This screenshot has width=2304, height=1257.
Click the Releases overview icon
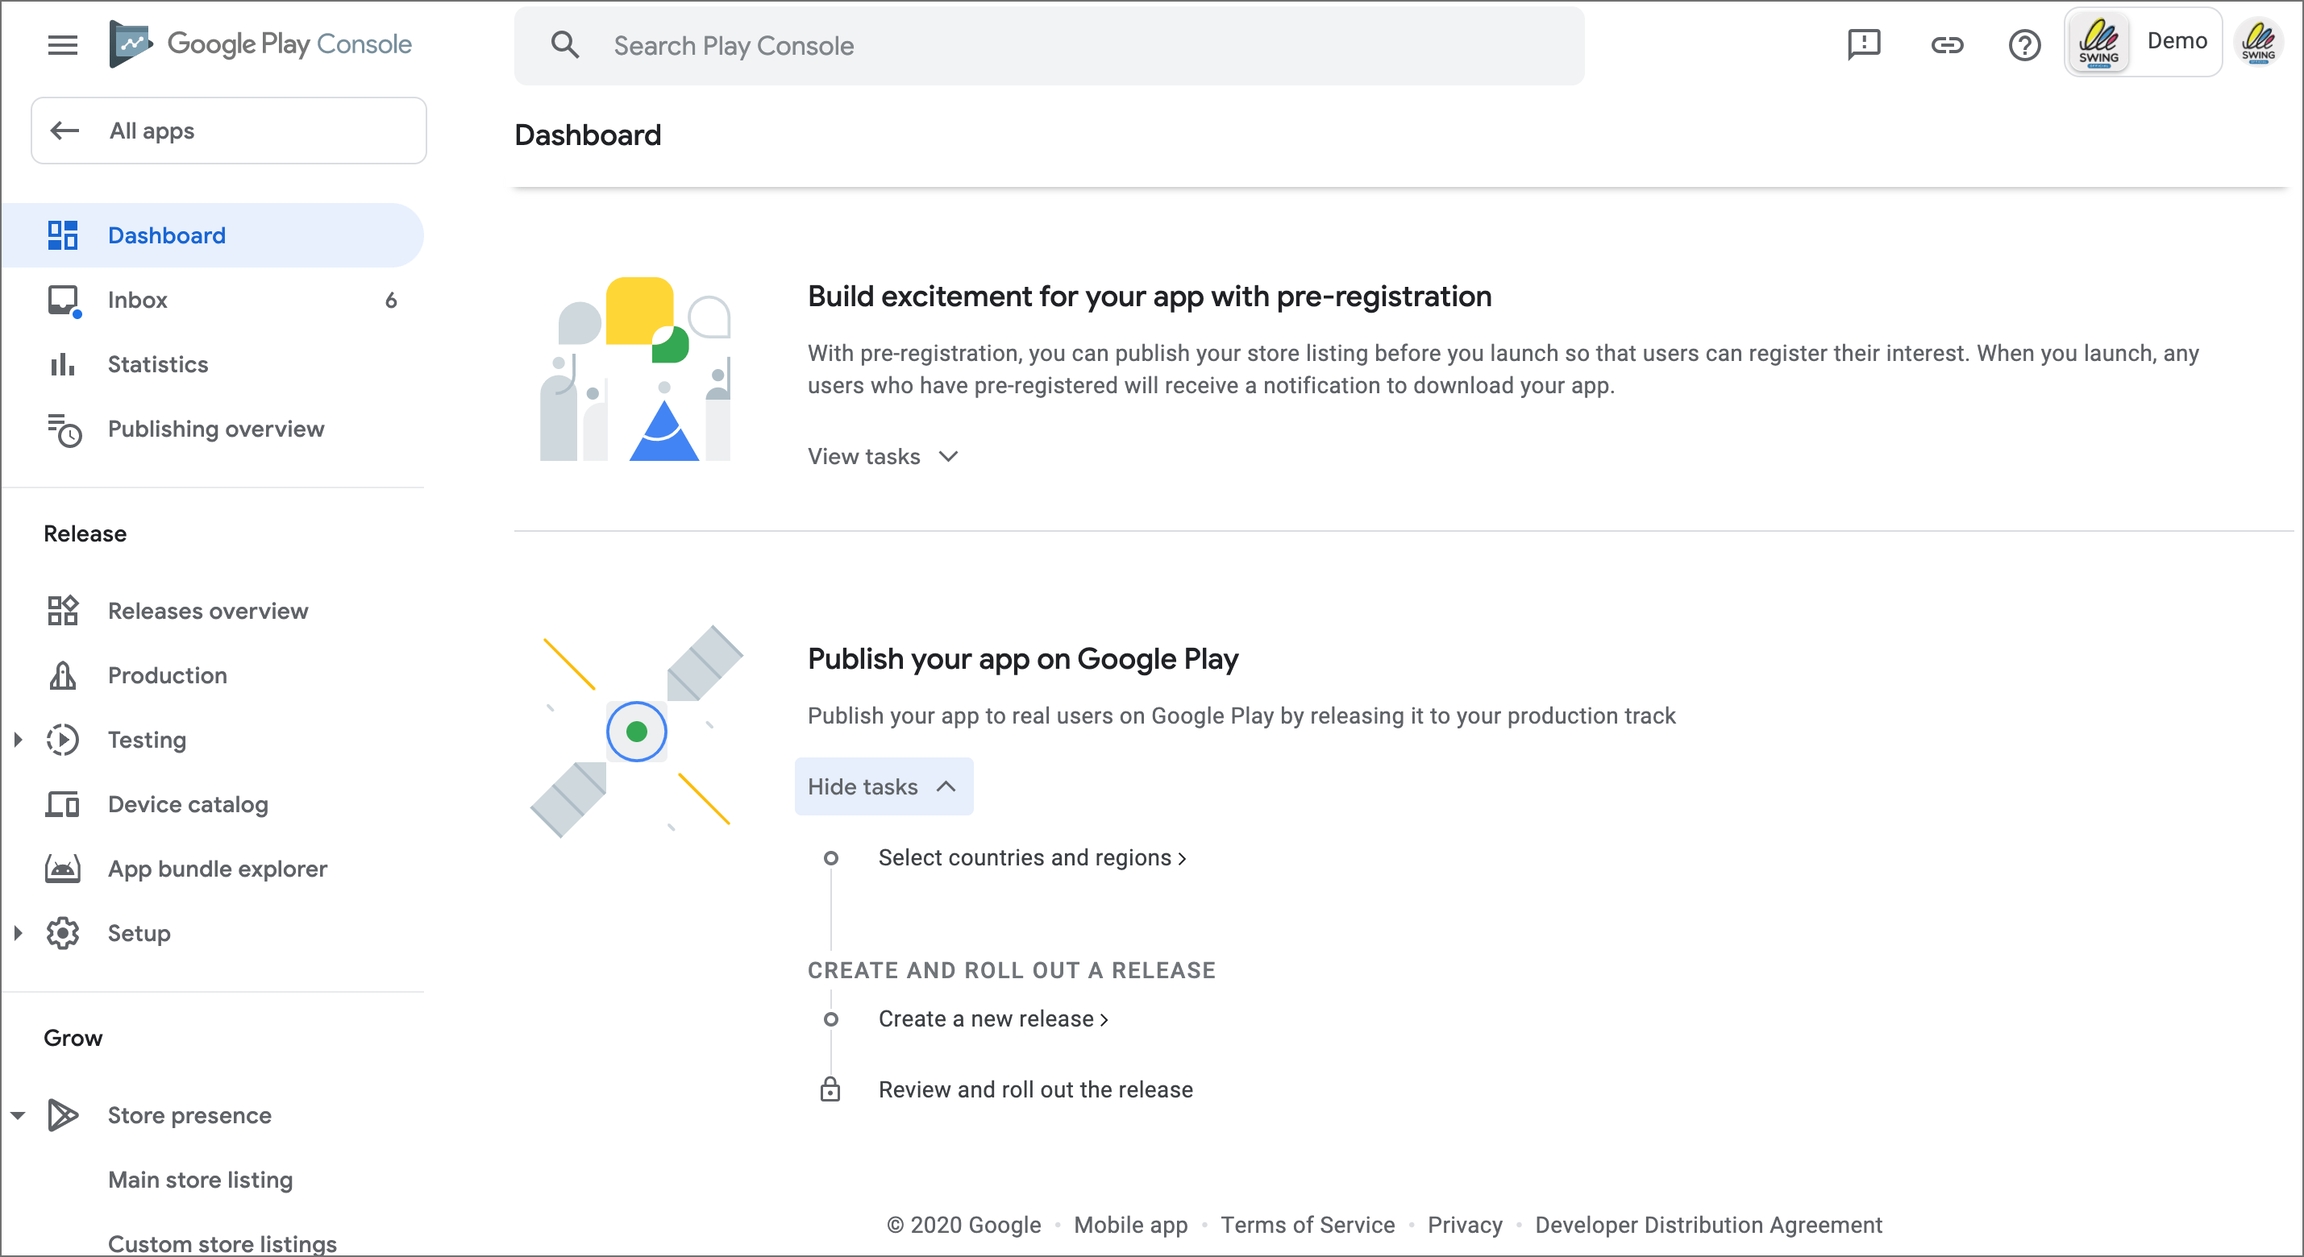(x=62, y=610)
